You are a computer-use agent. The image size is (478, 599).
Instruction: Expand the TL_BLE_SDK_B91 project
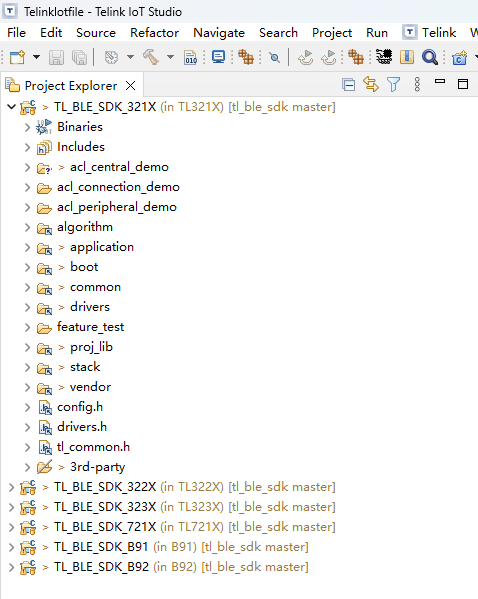tap(11, 547)
